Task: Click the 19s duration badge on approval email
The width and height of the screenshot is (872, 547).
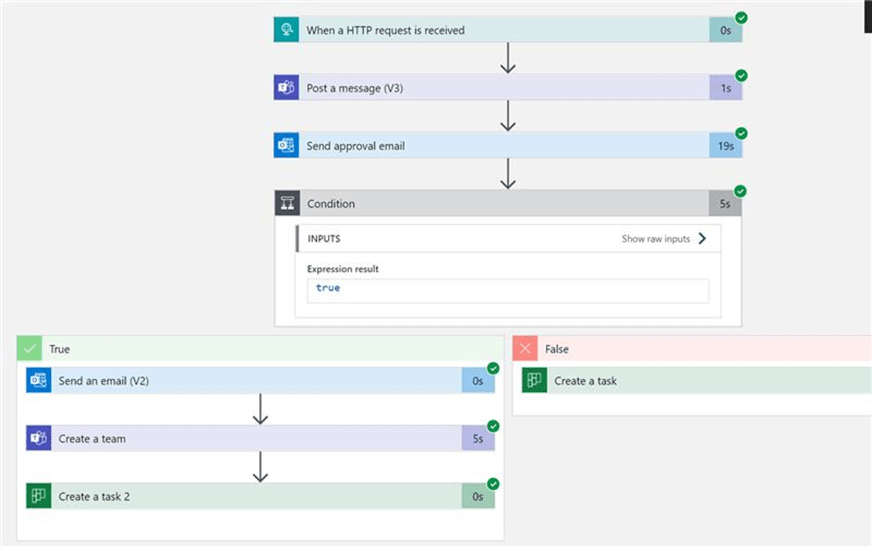Action: point(725,146)
